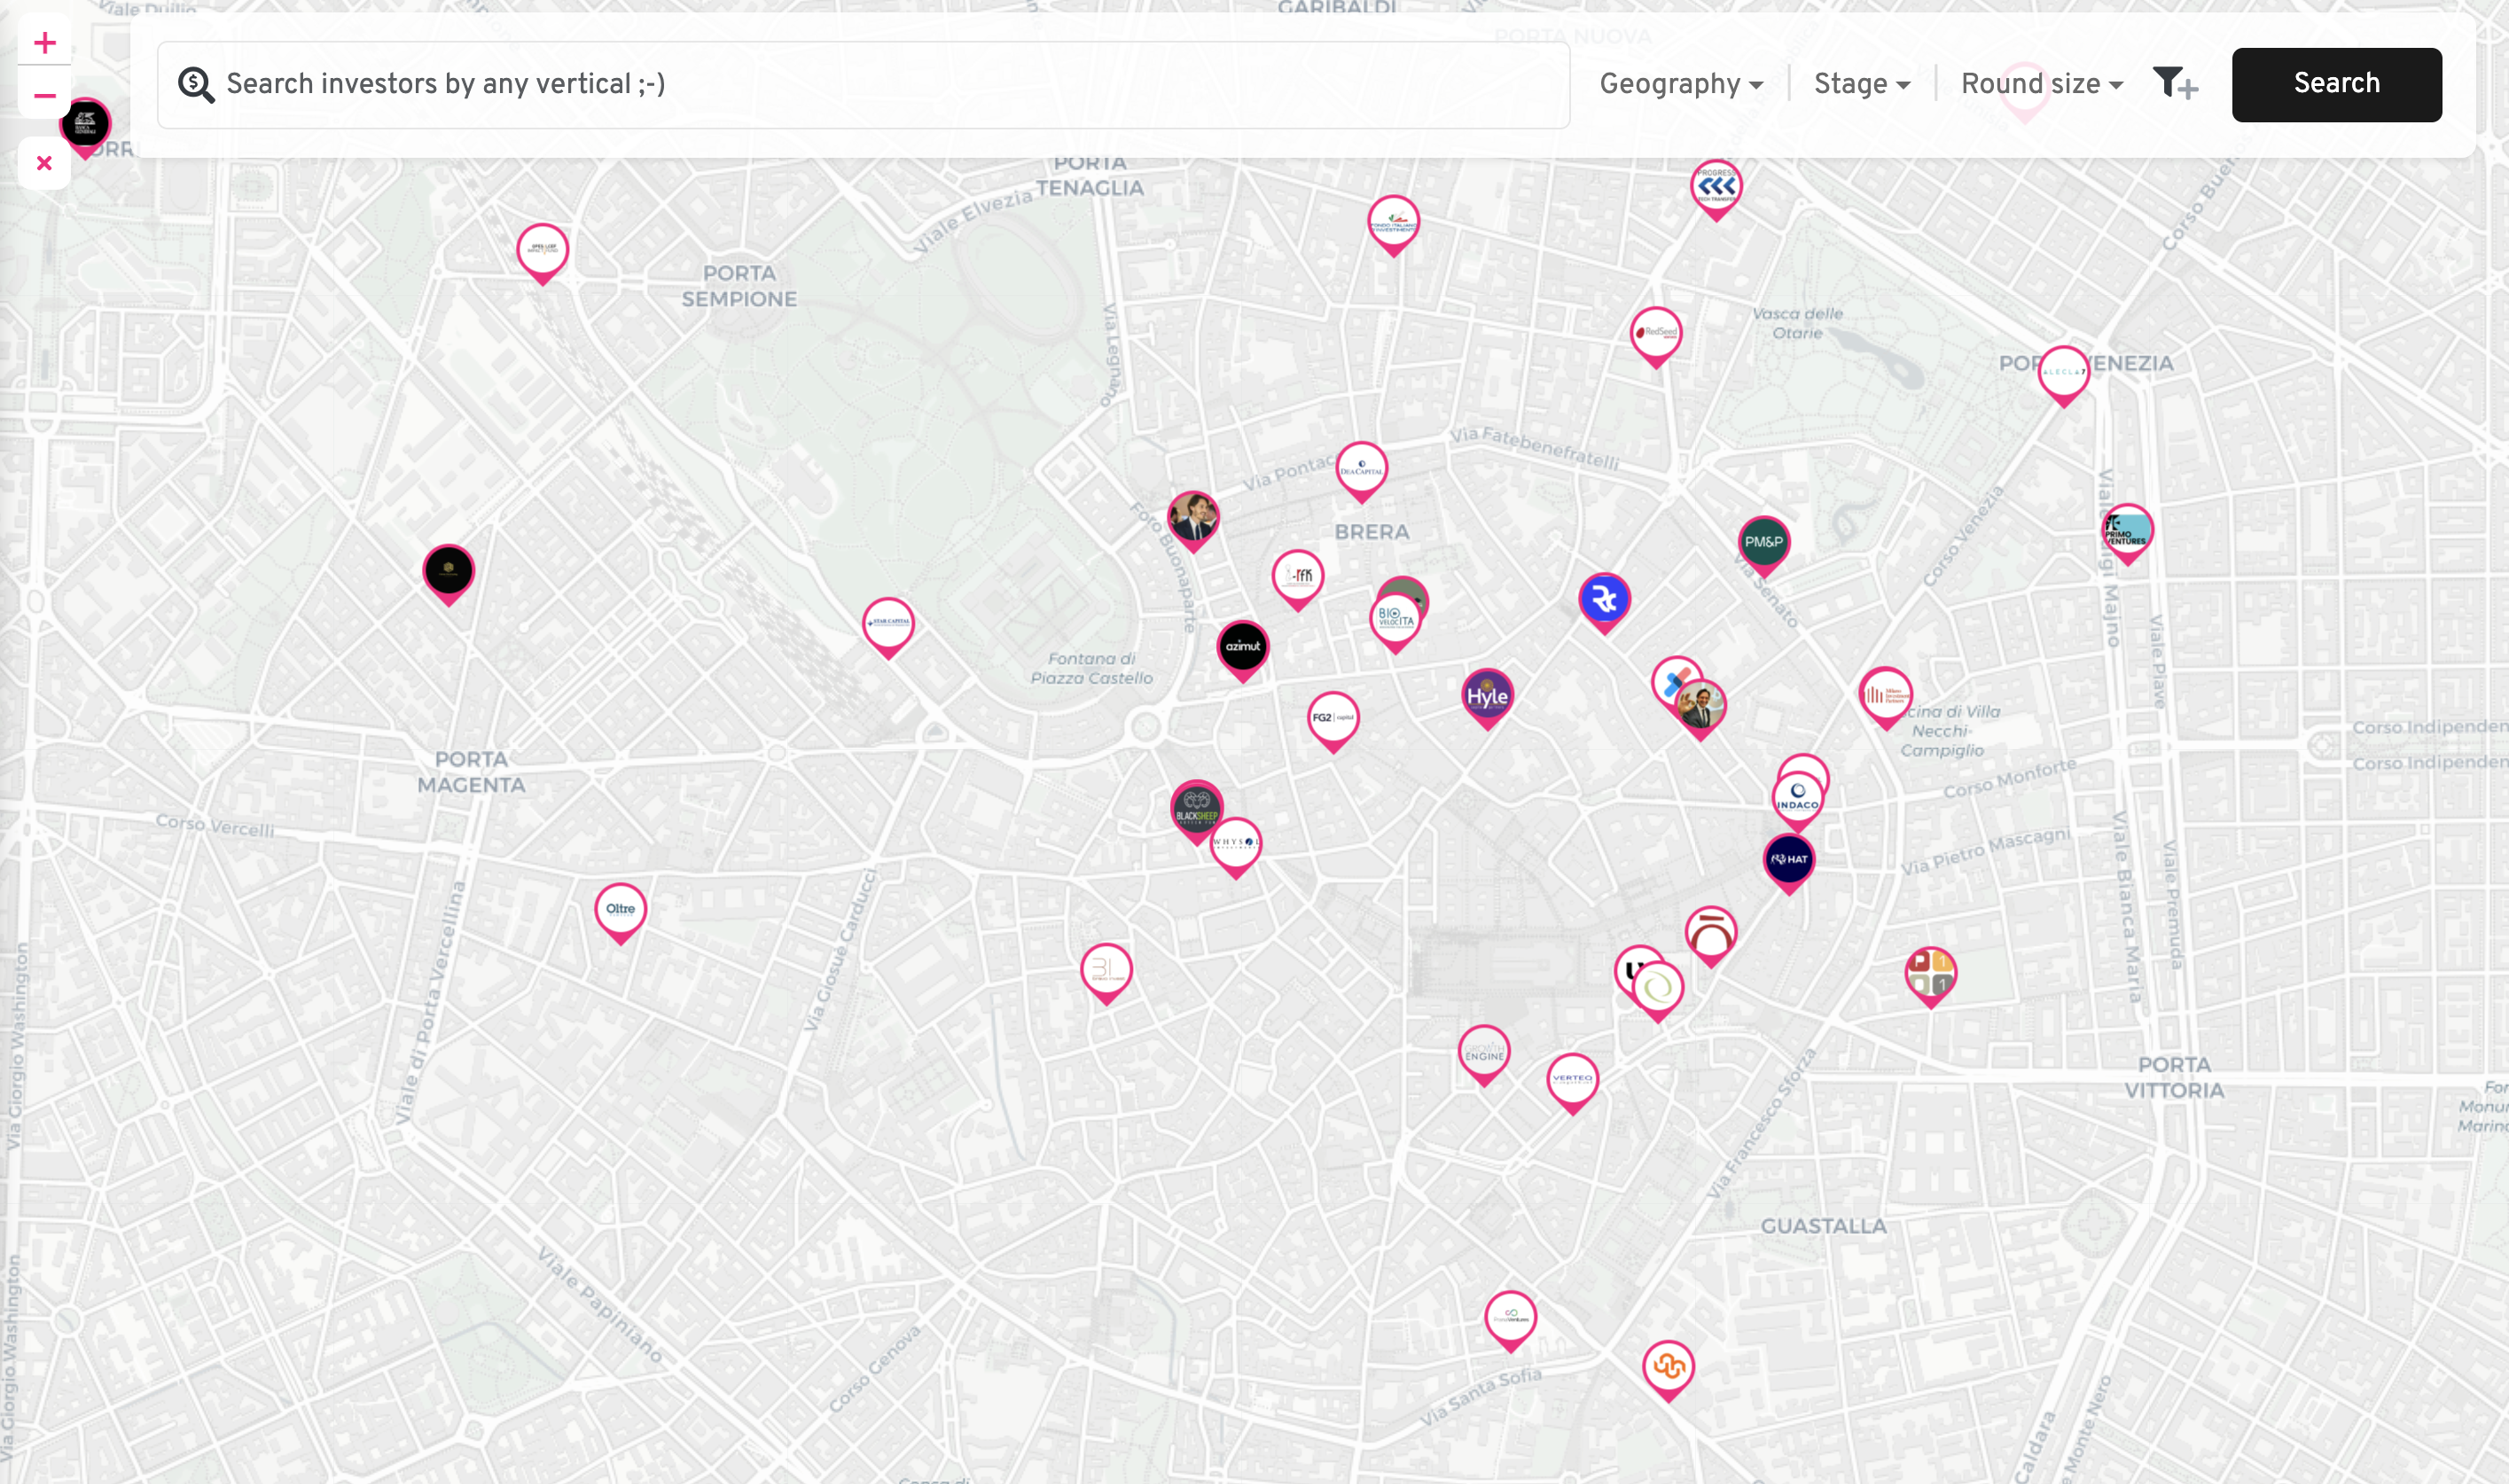Image resolution: width=2509 pixels, height=1484 pixels.
Task: Click the map zoom out minus button
Action: click(44, 96)
